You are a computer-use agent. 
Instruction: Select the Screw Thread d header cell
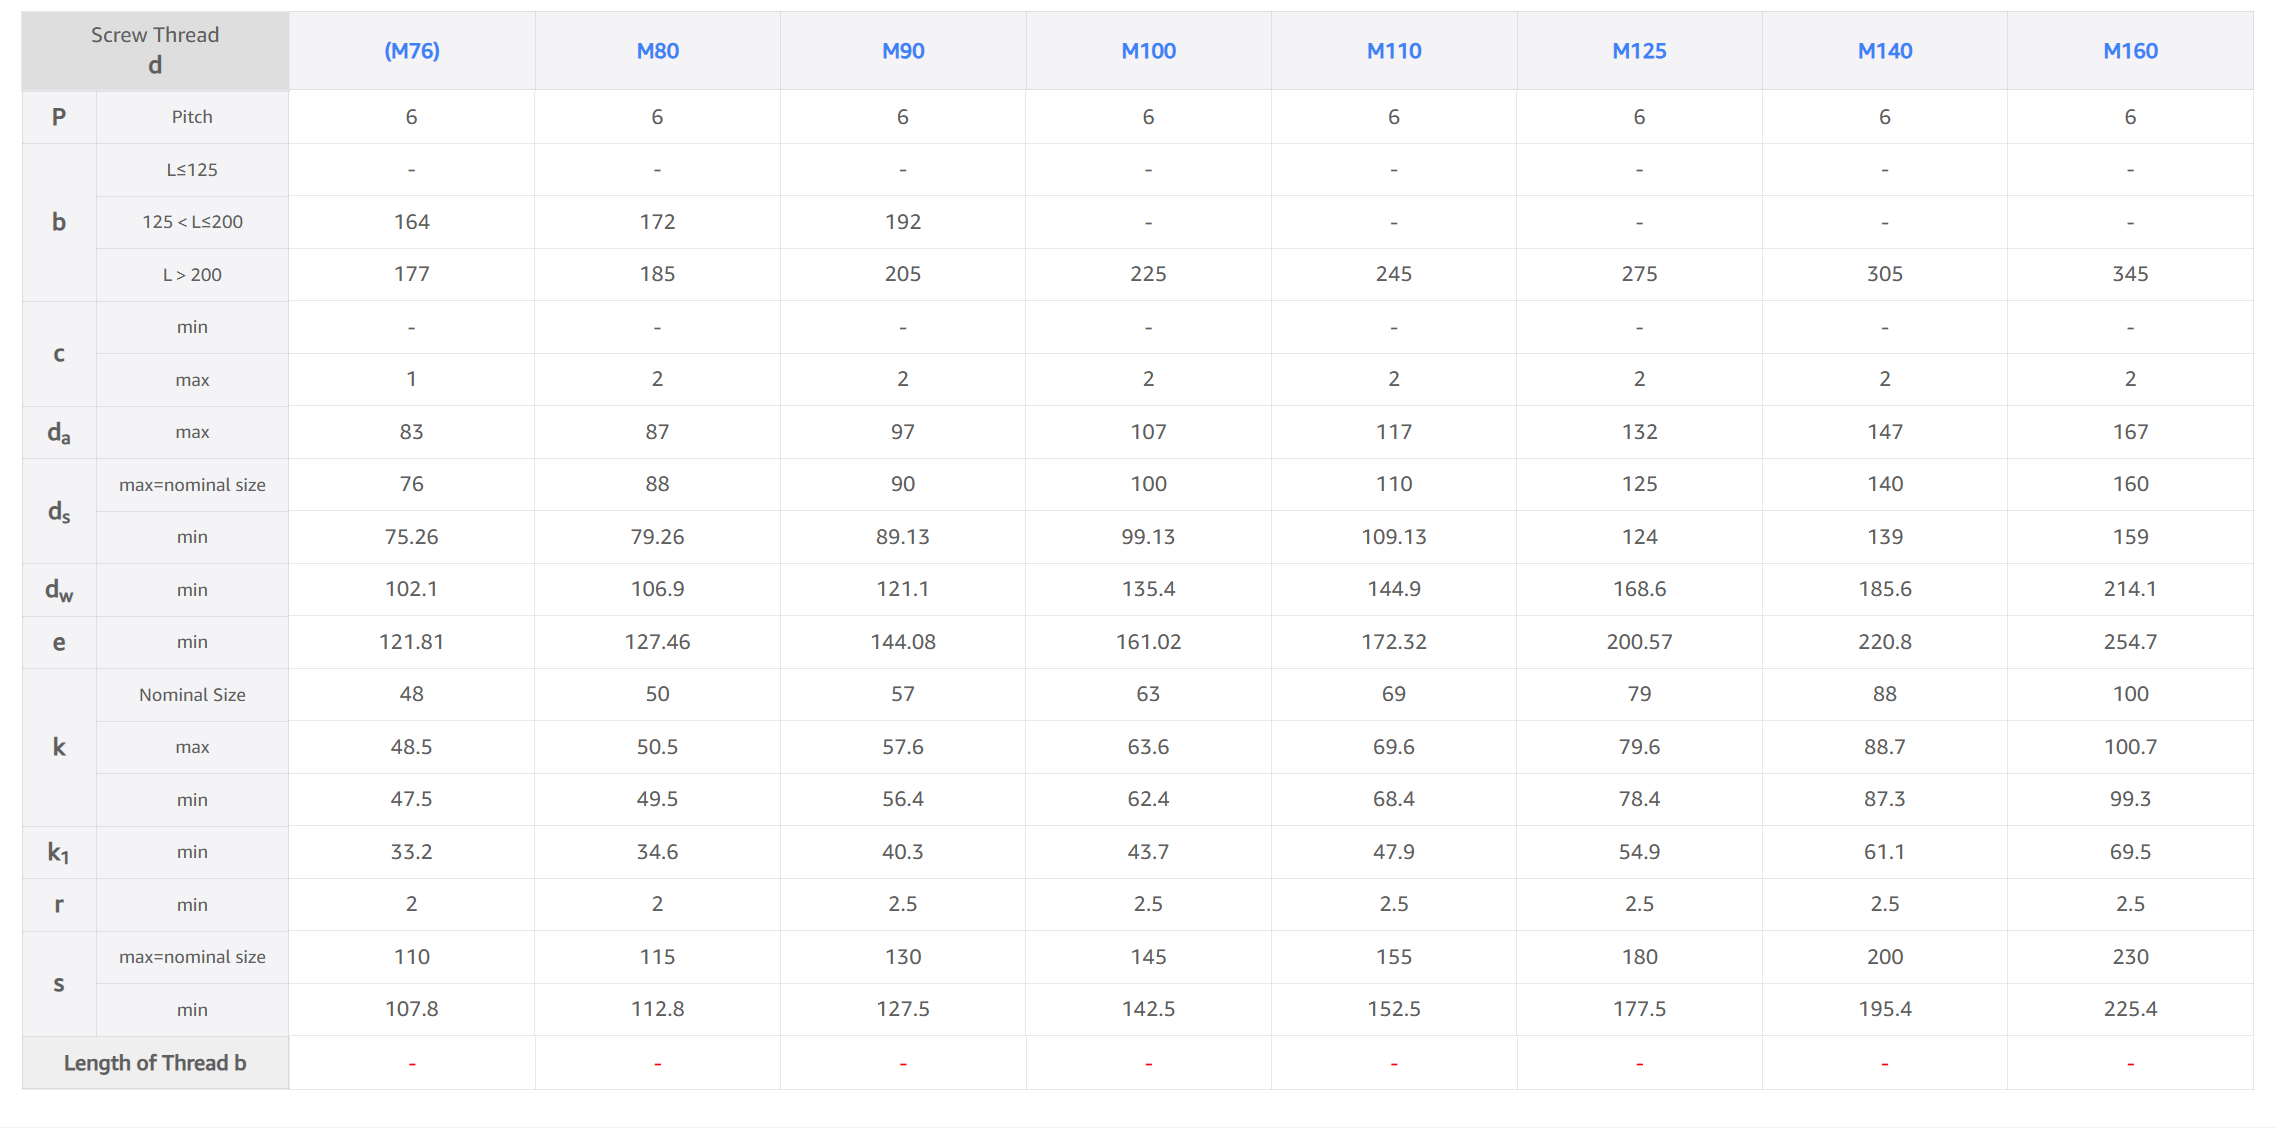tap(155, 50)
